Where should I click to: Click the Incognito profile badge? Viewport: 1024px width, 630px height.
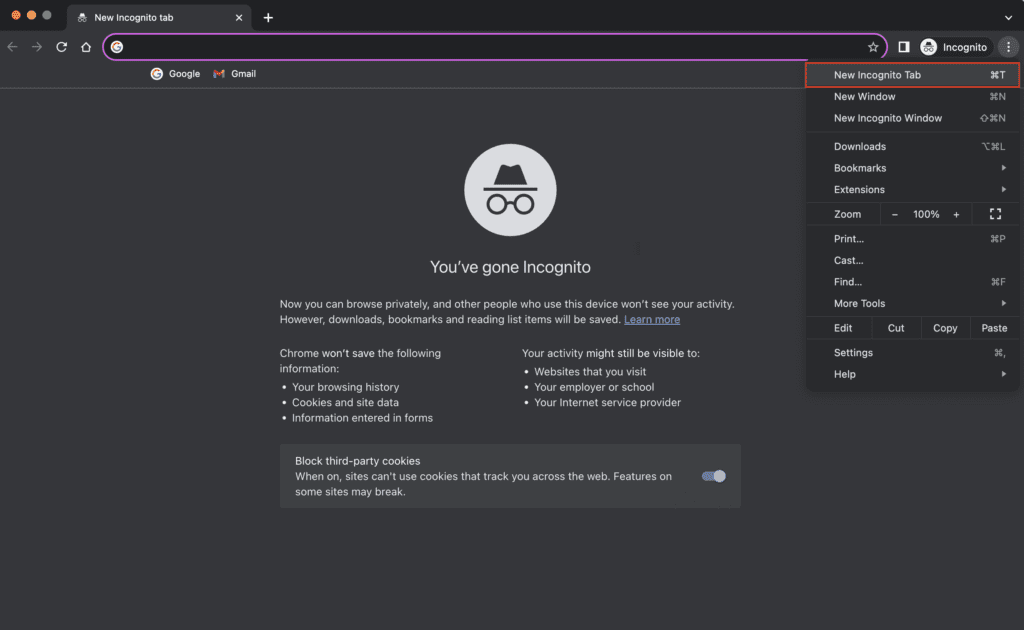coord(954,47)
